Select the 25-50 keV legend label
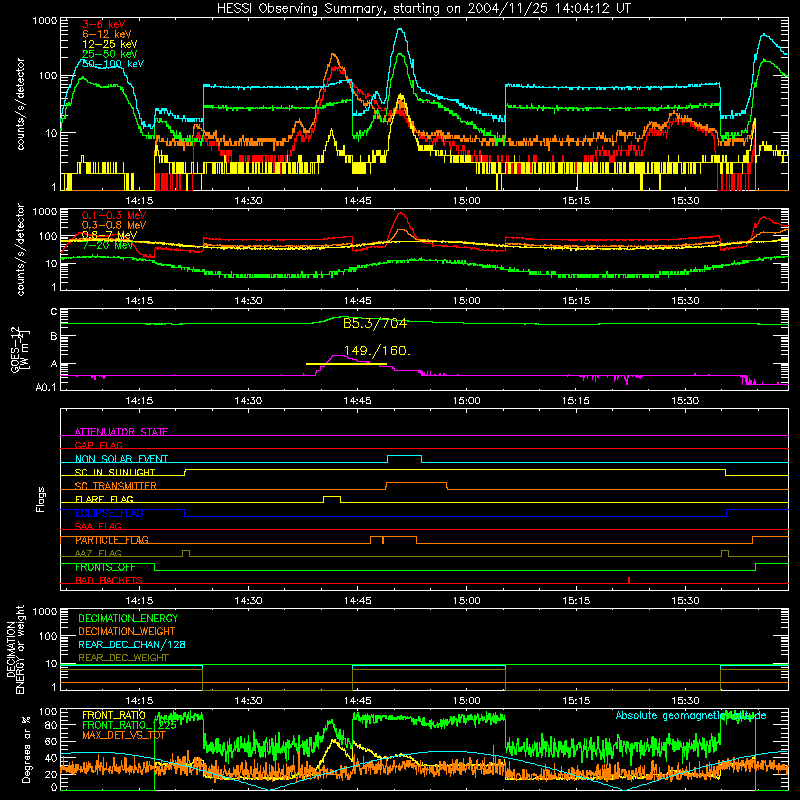This screenshot has width=800, height=800. [x=110, y=54]
